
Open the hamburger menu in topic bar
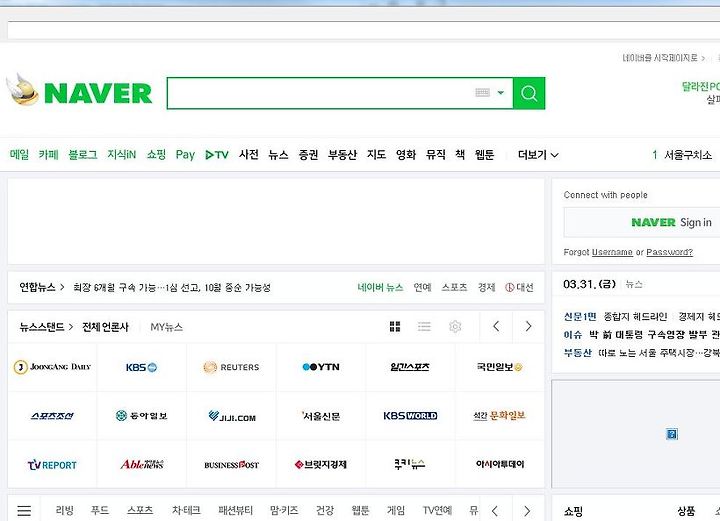24,510
